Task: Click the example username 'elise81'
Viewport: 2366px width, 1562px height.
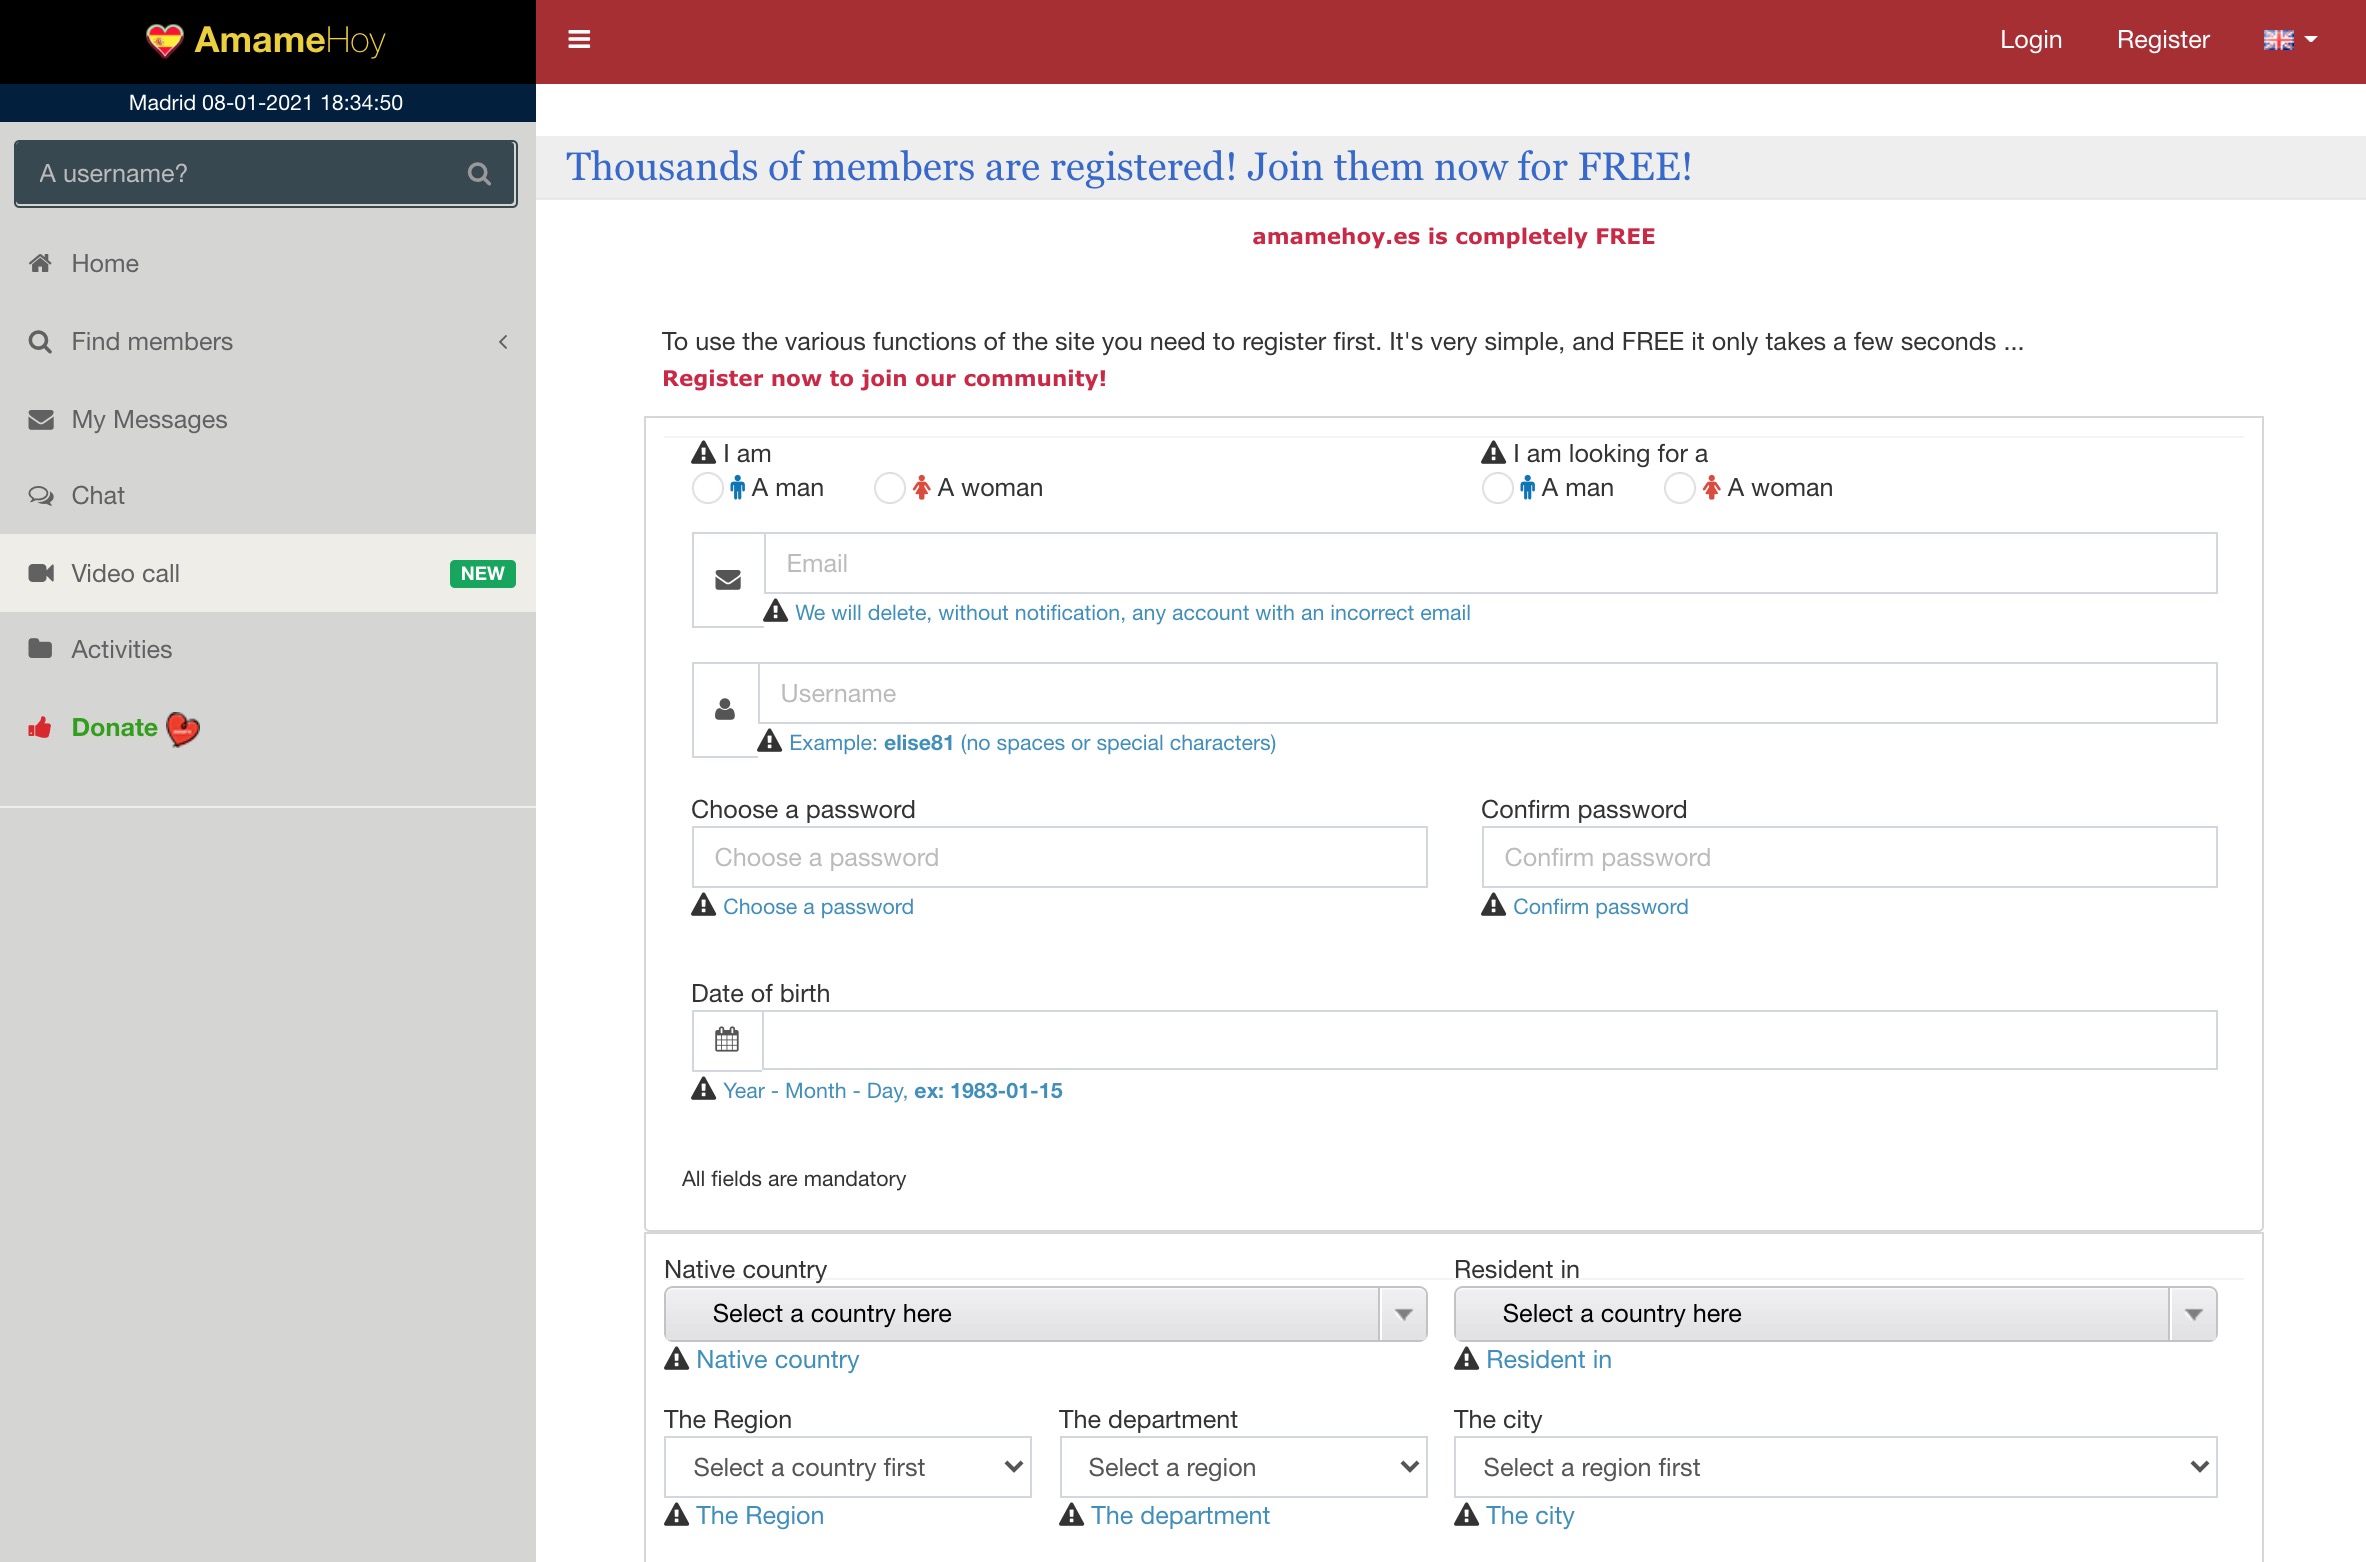Action: coord(918,743)
